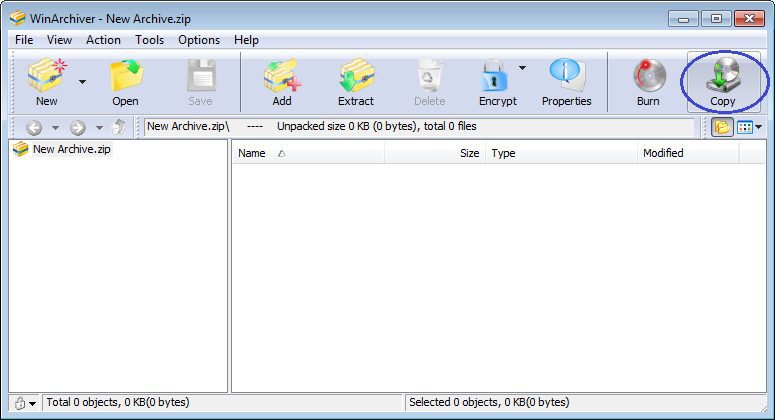Sort by the Name column header
The height and width of the screenshot is (420, 775).
(x=308, y=153)
